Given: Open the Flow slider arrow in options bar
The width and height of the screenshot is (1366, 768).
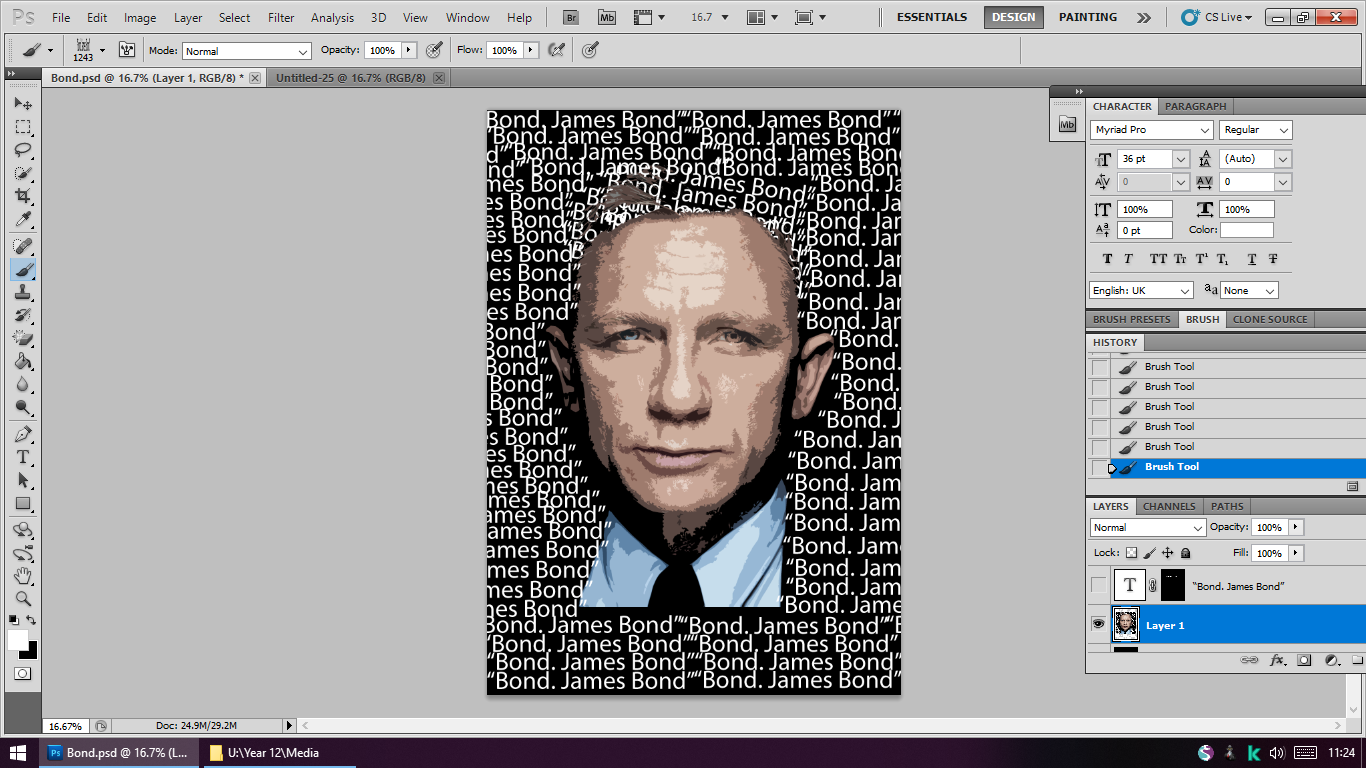Looking at the screenshot, I should point(530,50).
